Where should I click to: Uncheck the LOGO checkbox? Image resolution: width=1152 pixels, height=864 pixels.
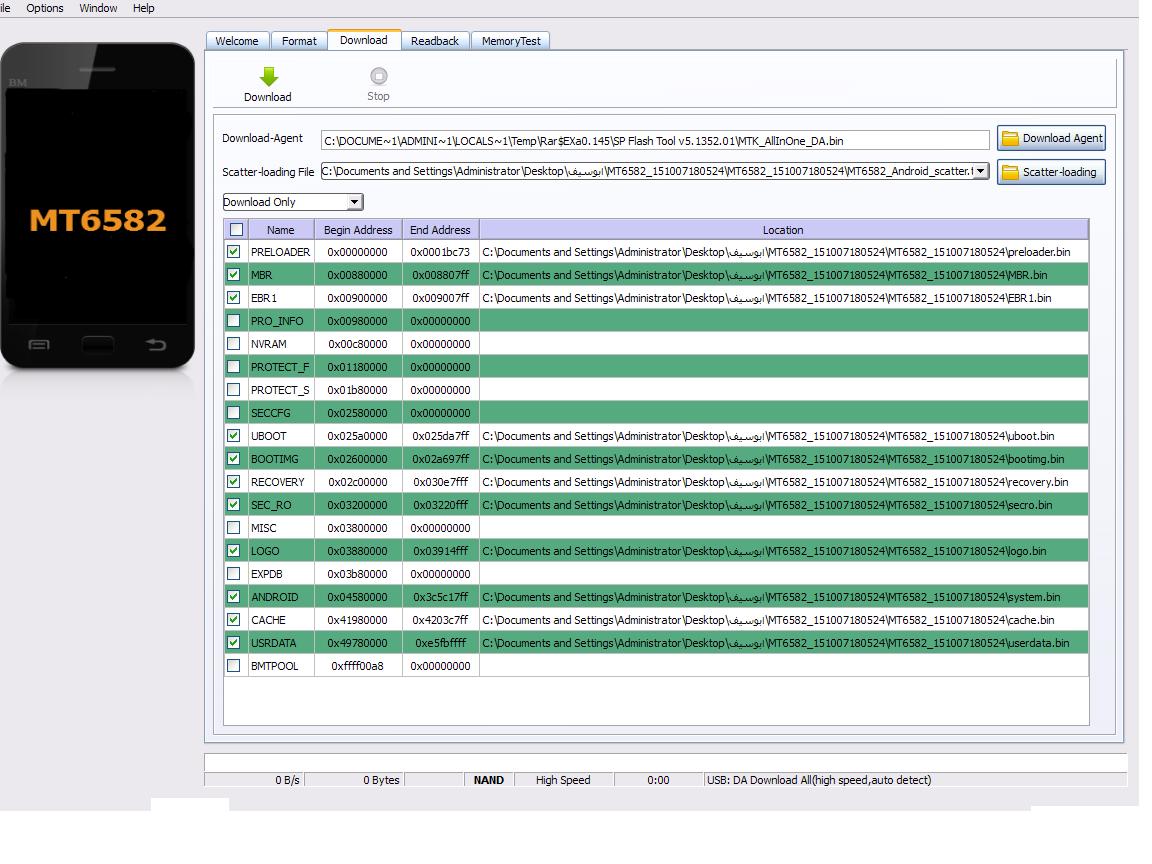[234, 550]
